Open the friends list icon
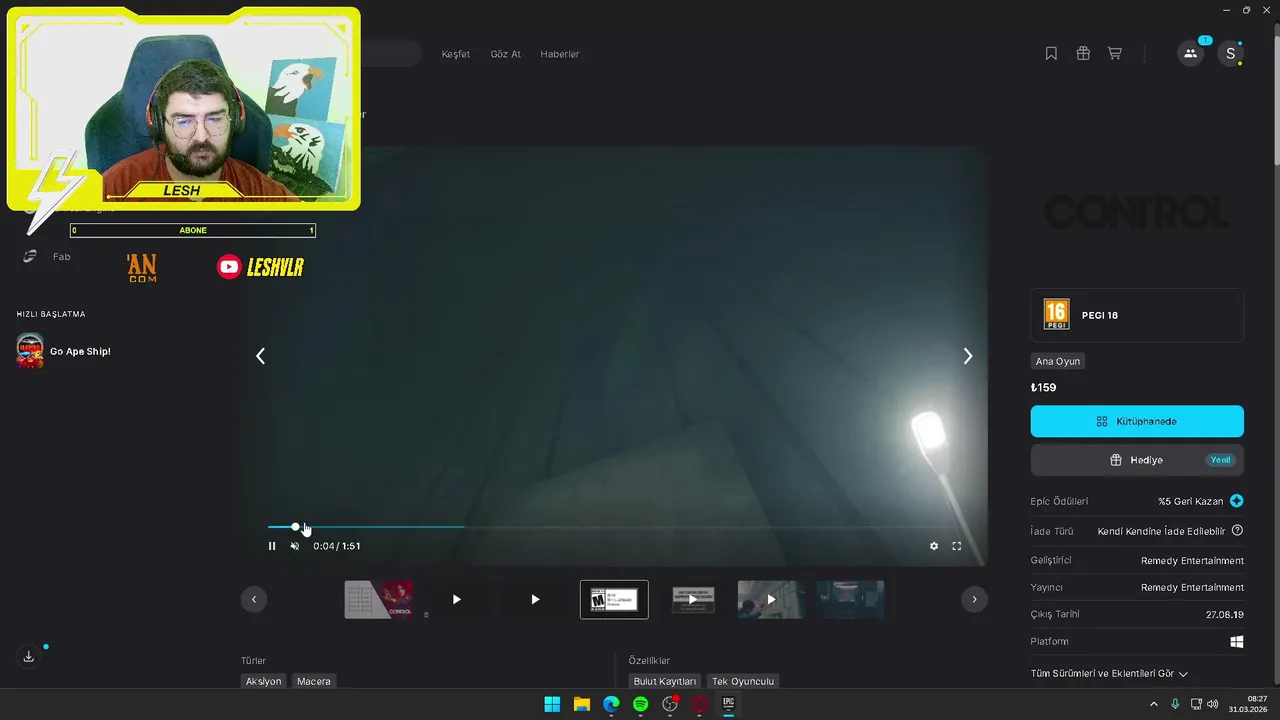The height and width of the screenshot is (720, 1280). (1190, 54)
